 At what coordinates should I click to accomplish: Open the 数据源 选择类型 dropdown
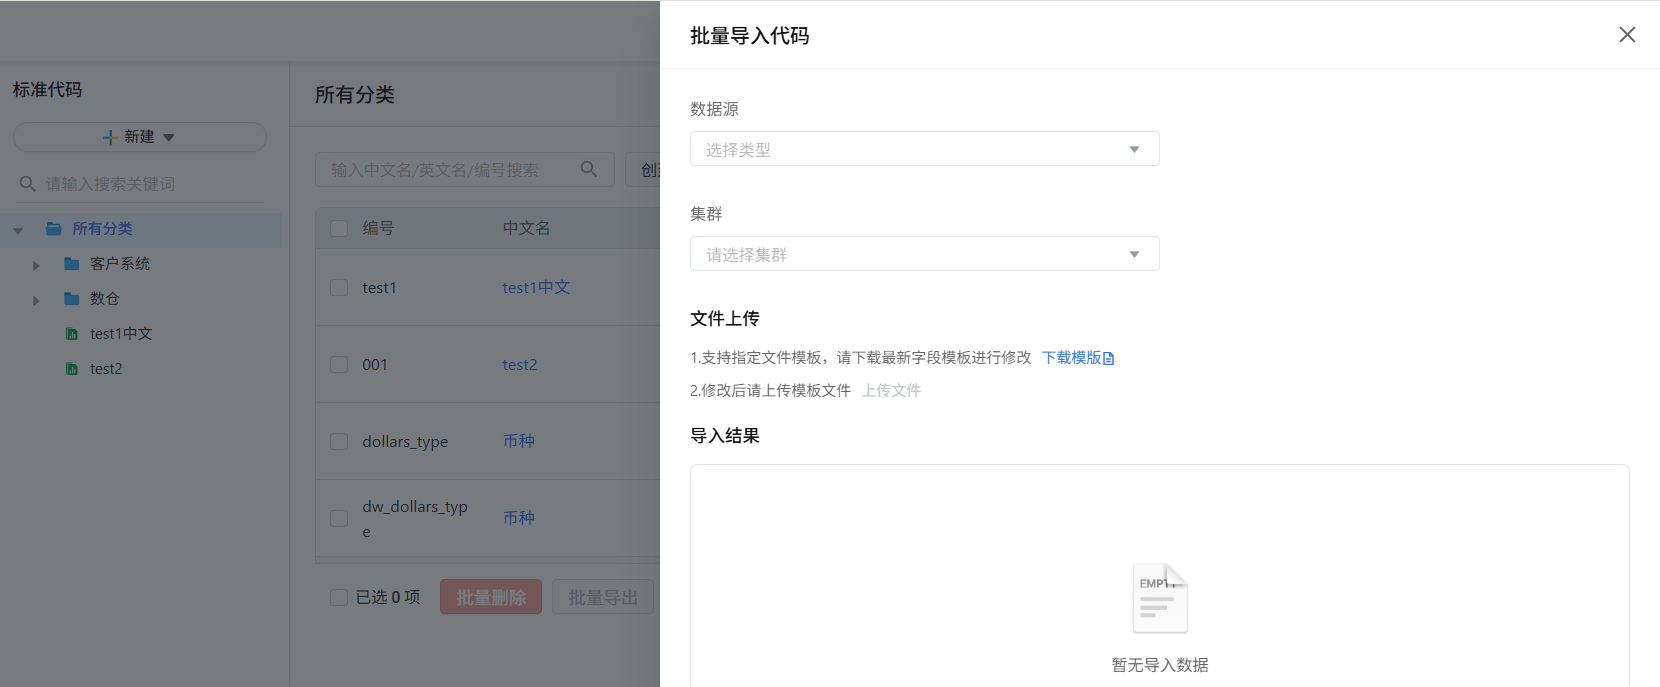(924, 149)
